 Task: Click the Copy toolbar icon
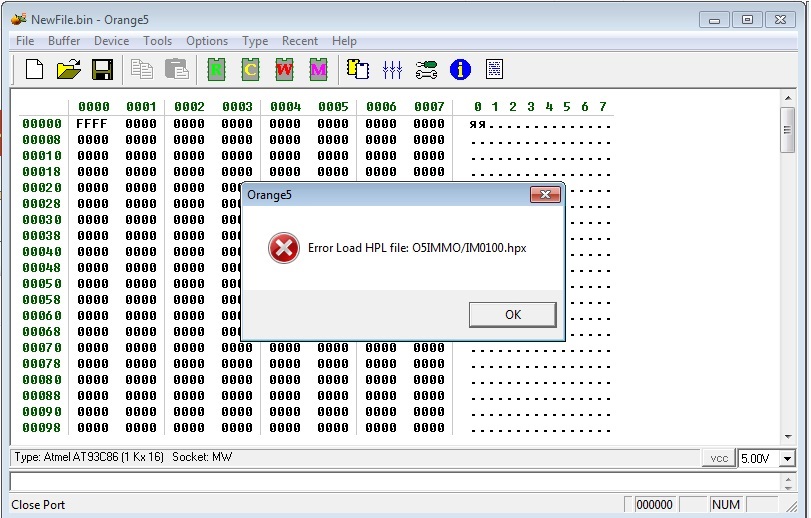click(x=142, y=69)
